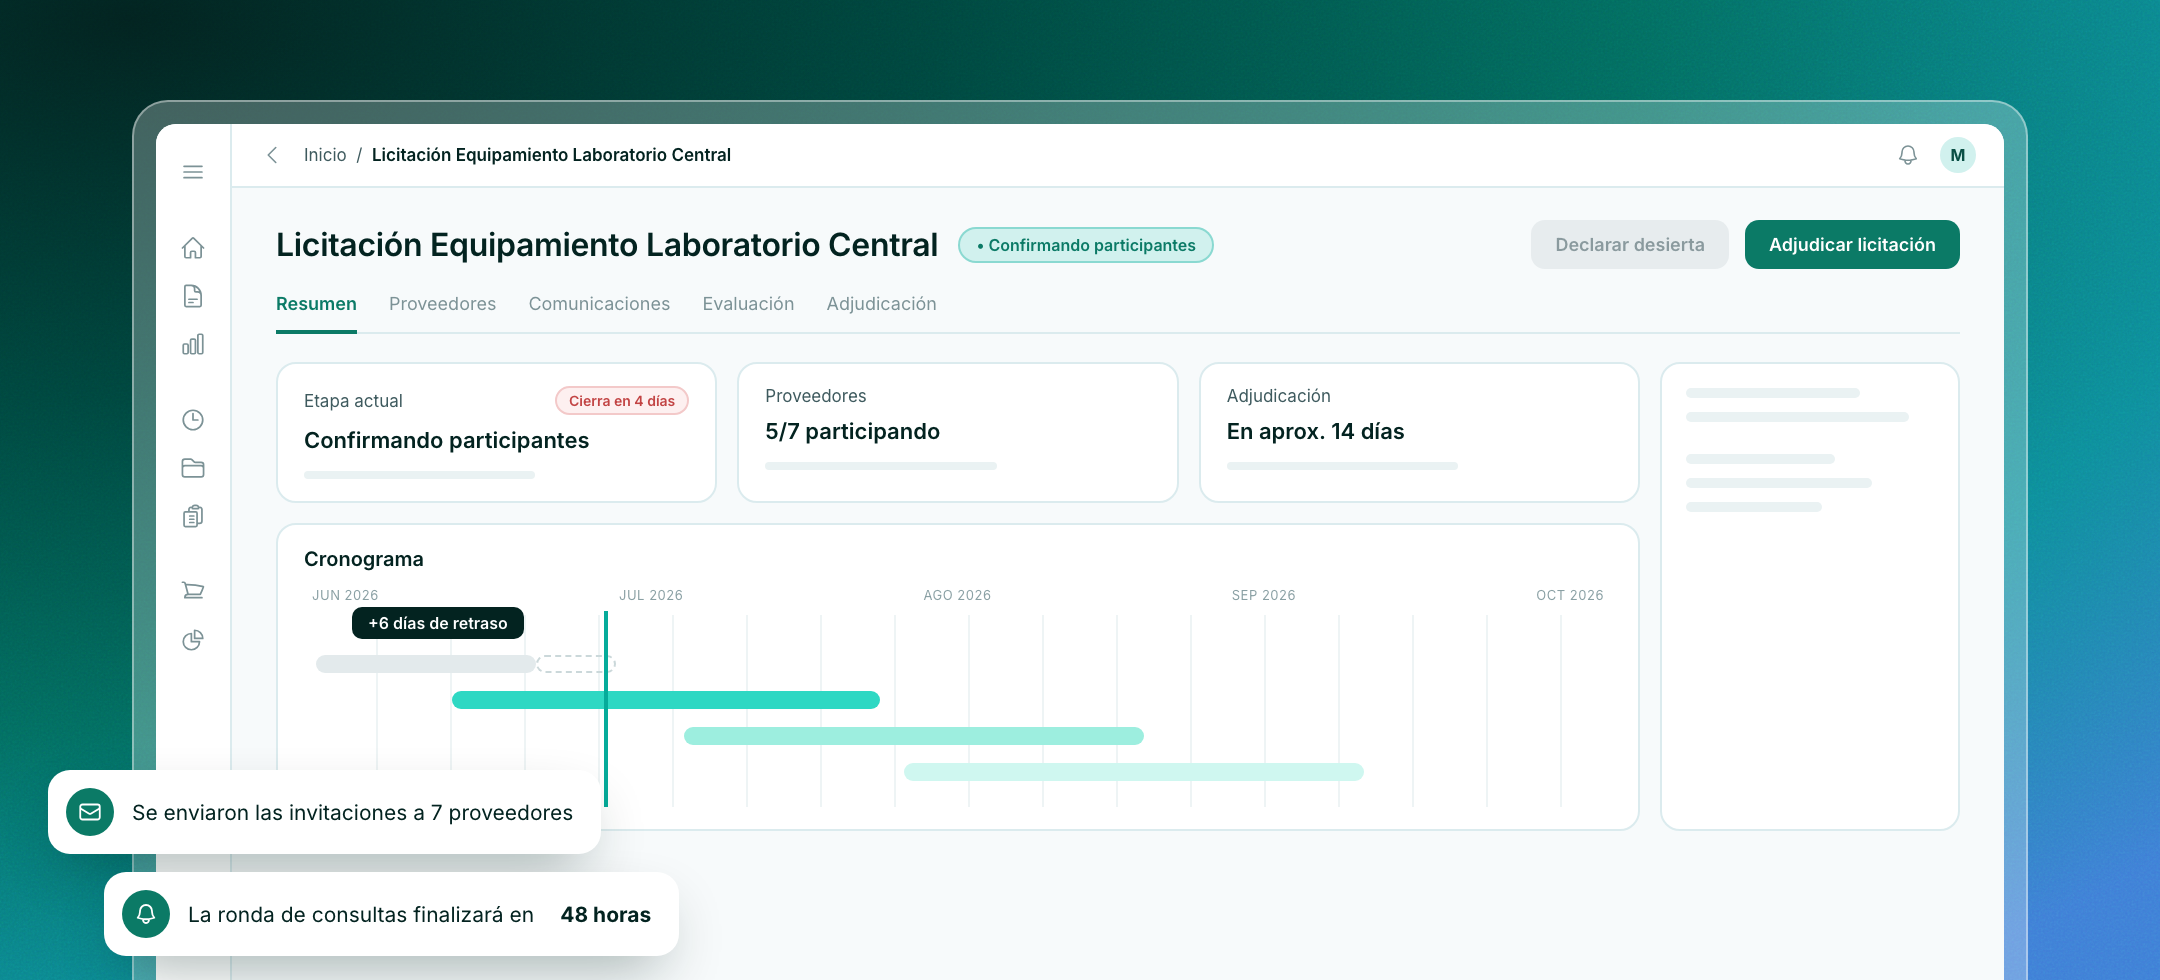Click the AGO 2026 month label
Screen dimensions: 2160x980
pyautogui.click(x=957, y=595)
